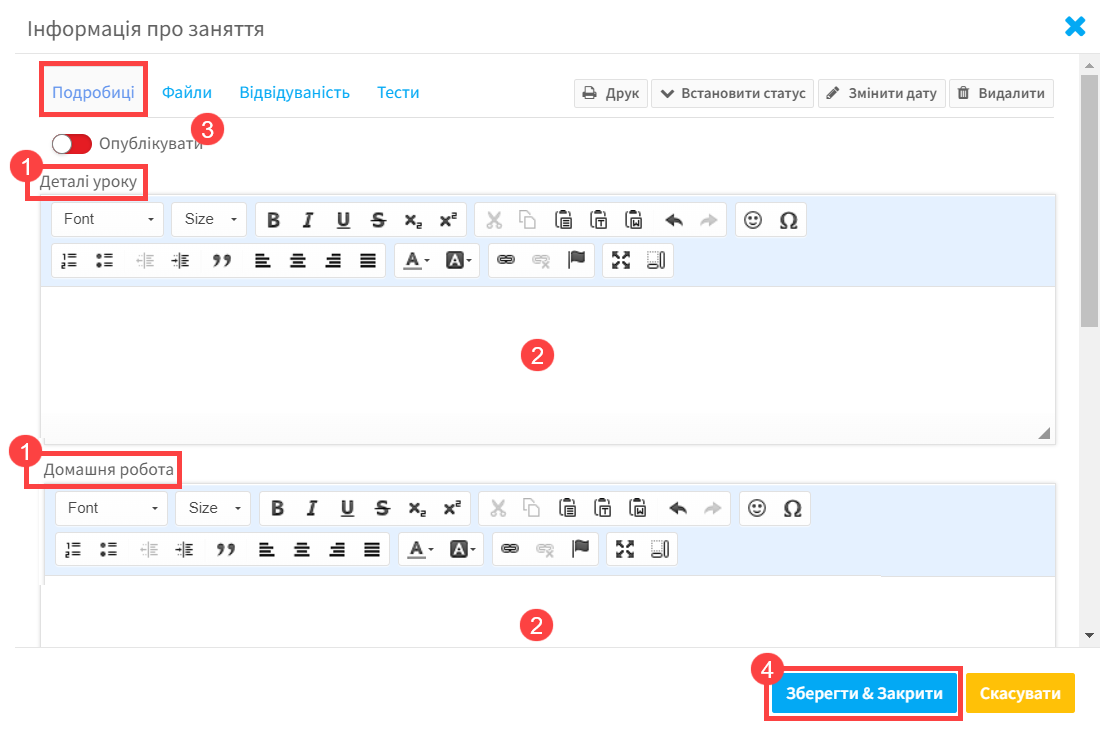The image size is (1117, 733).
Task: Insert anchor flag in the Деталі уроку editor
Action: click(576, 260)
